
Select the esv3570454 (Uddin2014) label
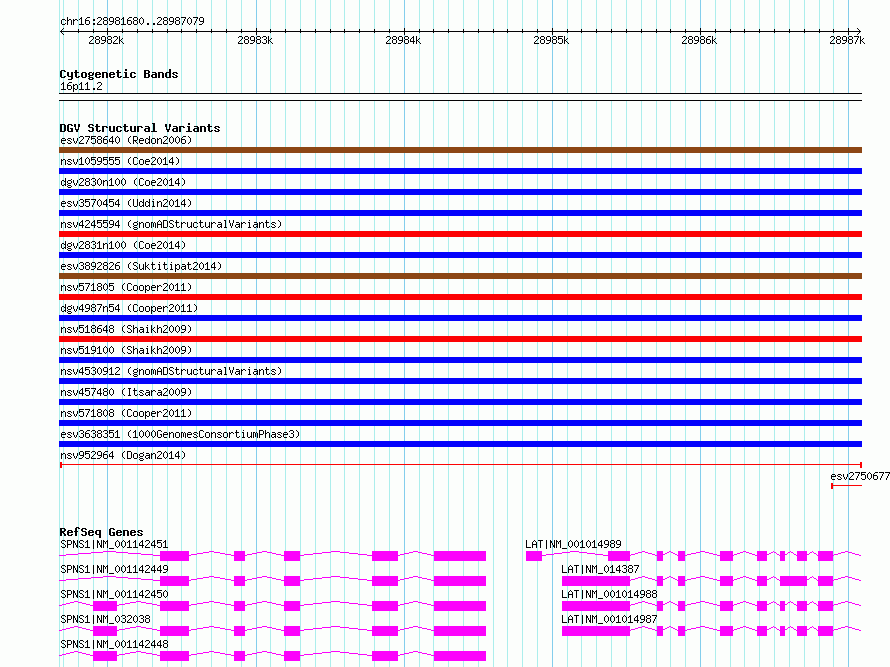(x=126, y=203)
